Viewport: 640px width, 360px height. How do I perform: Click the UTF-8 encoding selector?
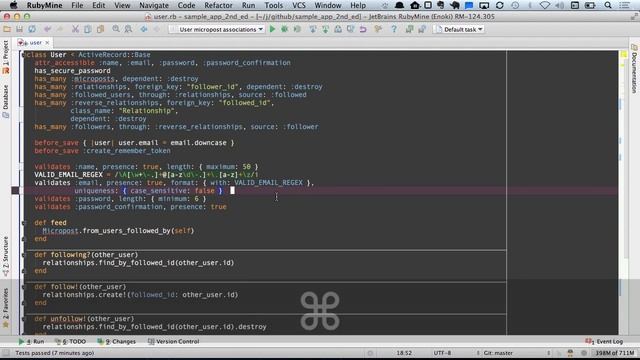[x=442, y=353]
